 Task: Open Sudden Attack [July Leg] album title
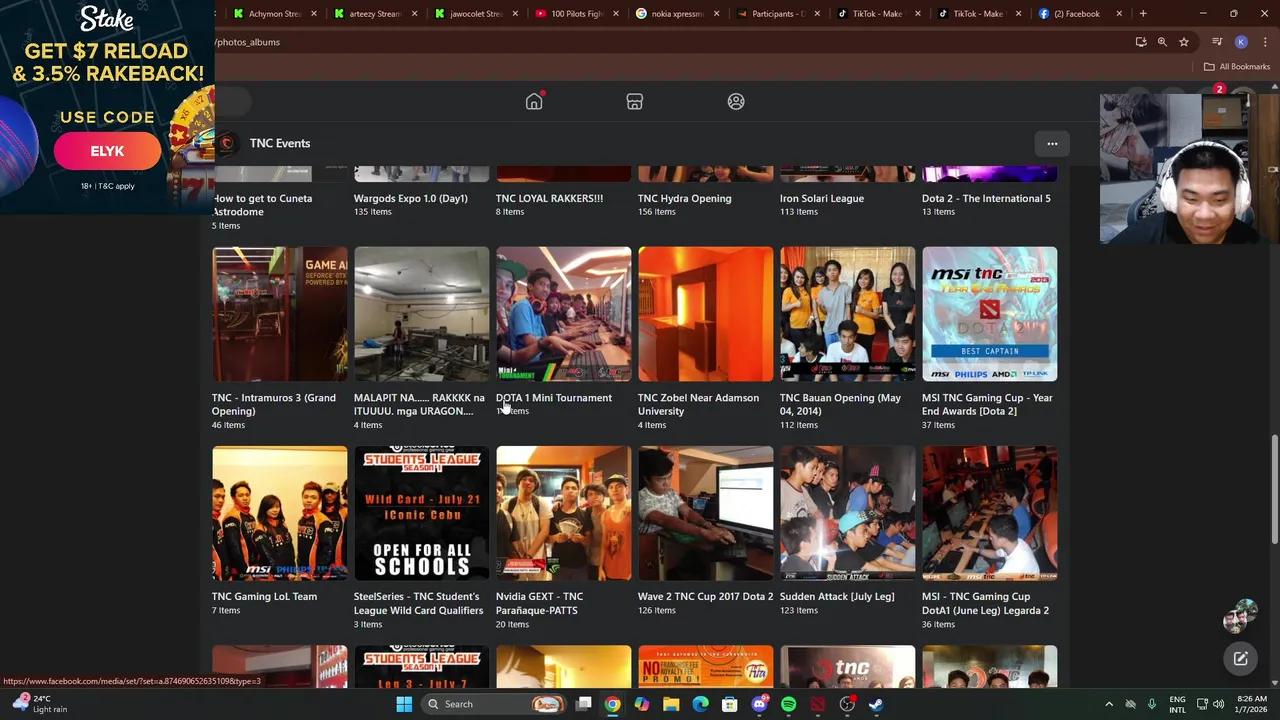coord(837,597)
